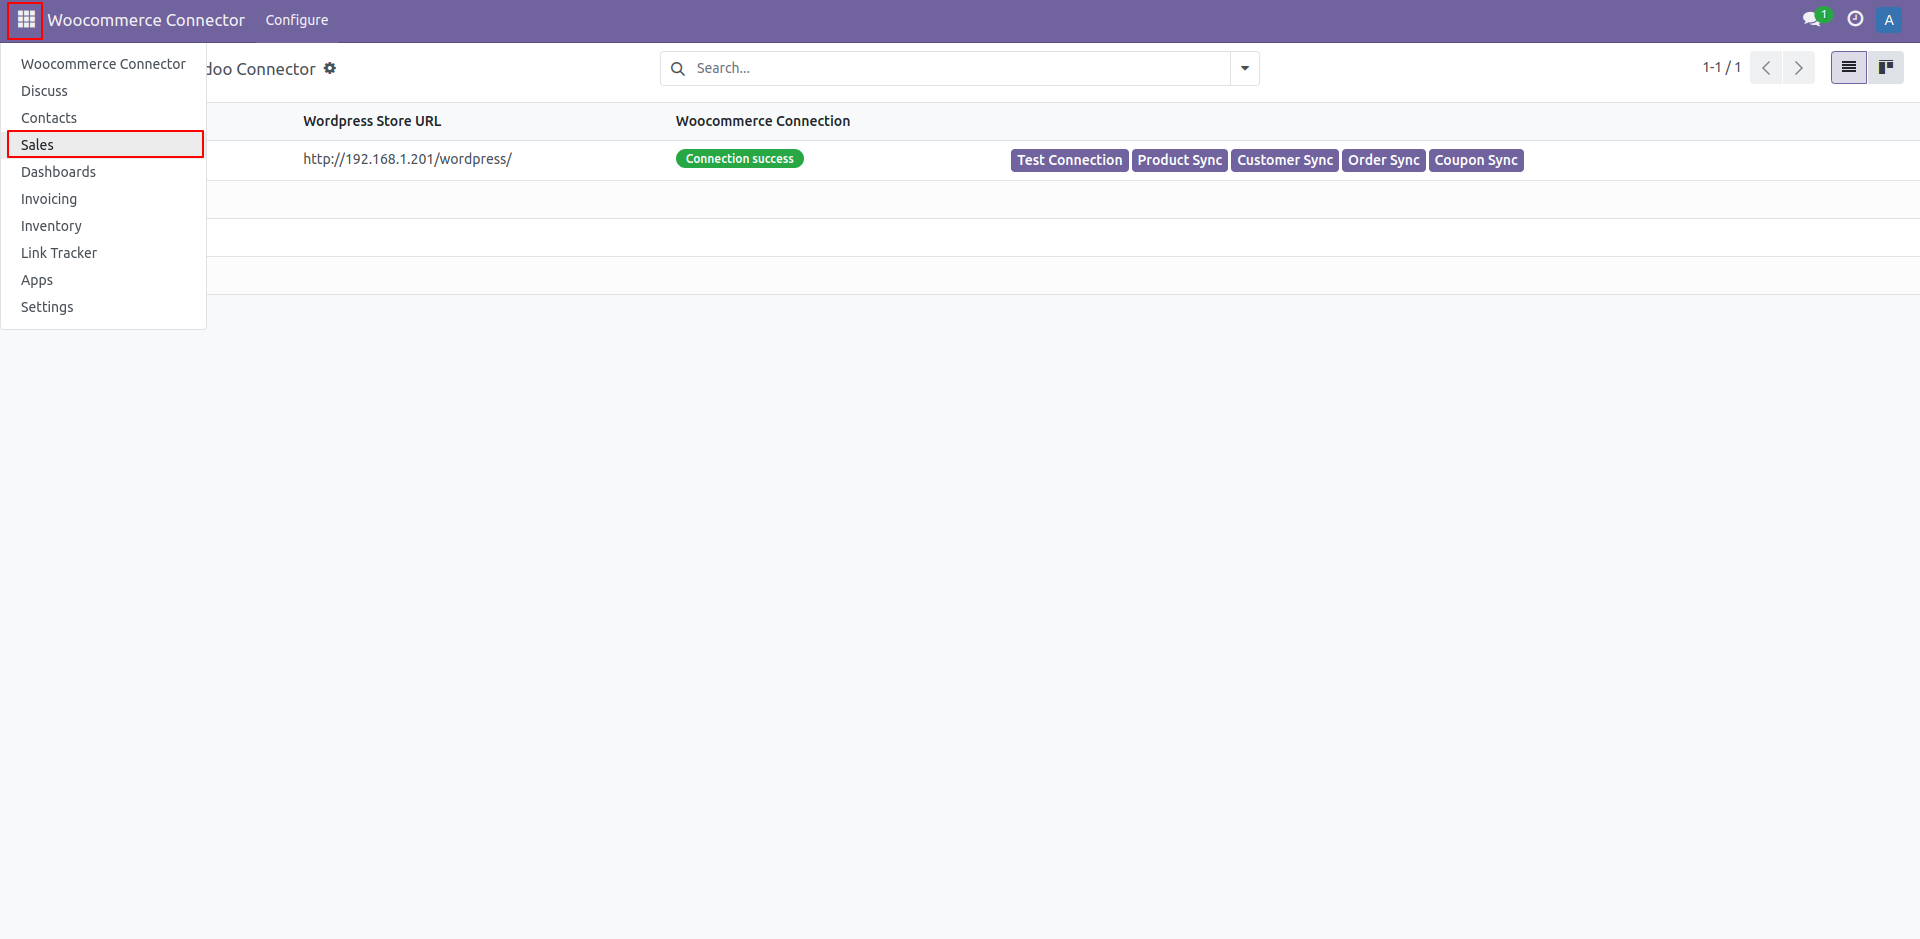Screen dimensions: 1920x939
Task: Go to the next page arrow
Action: (1798, 68)
